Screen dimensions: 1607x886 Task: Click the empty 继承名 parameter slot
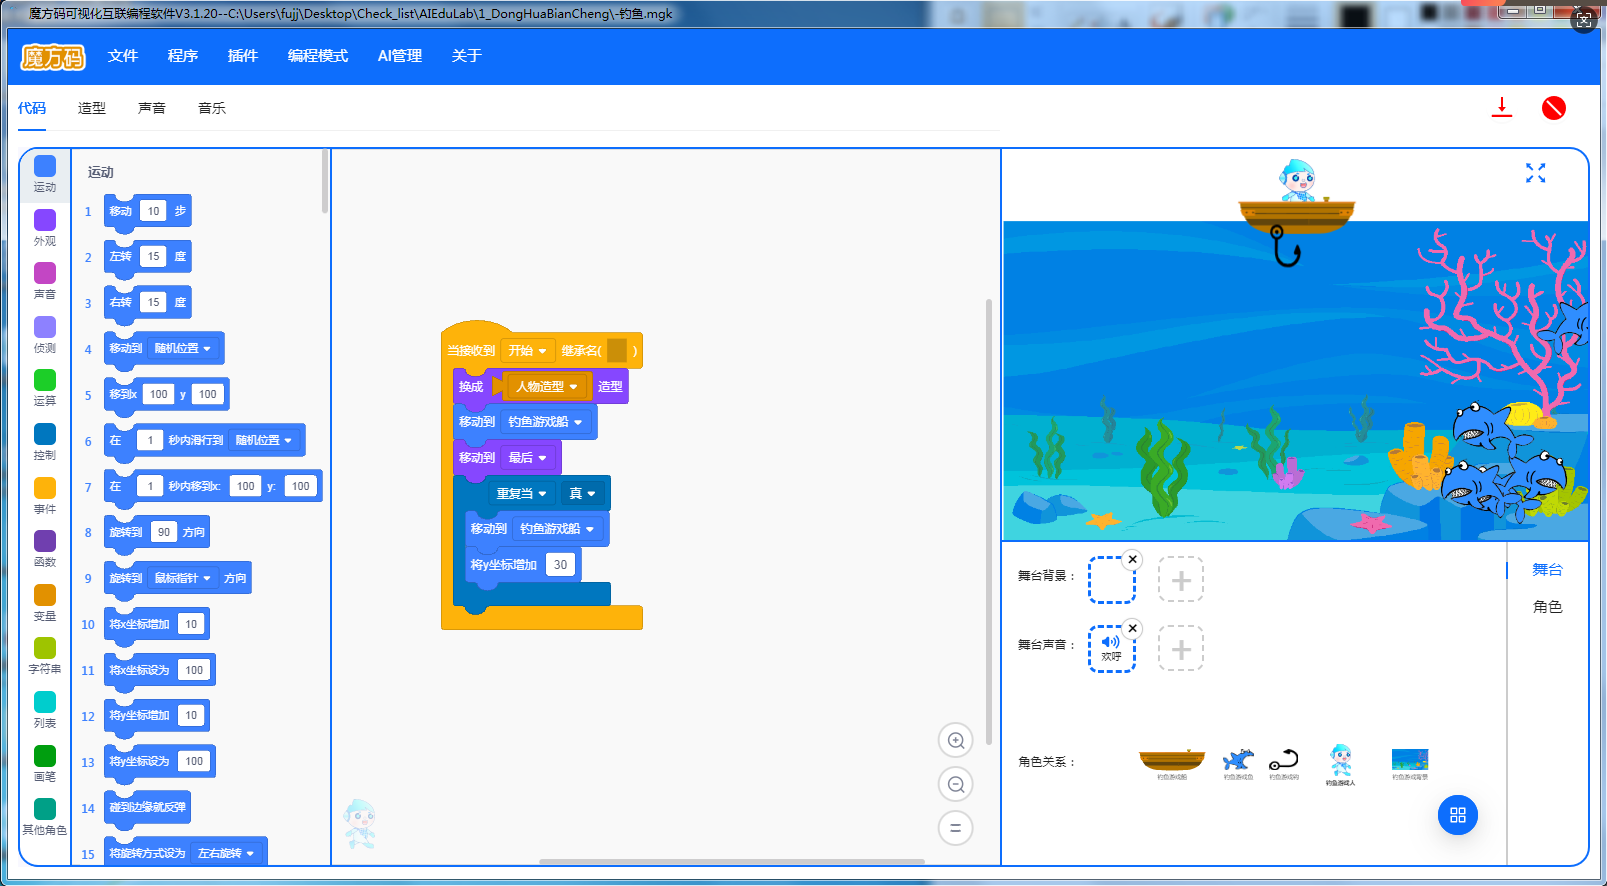[617, 351]
